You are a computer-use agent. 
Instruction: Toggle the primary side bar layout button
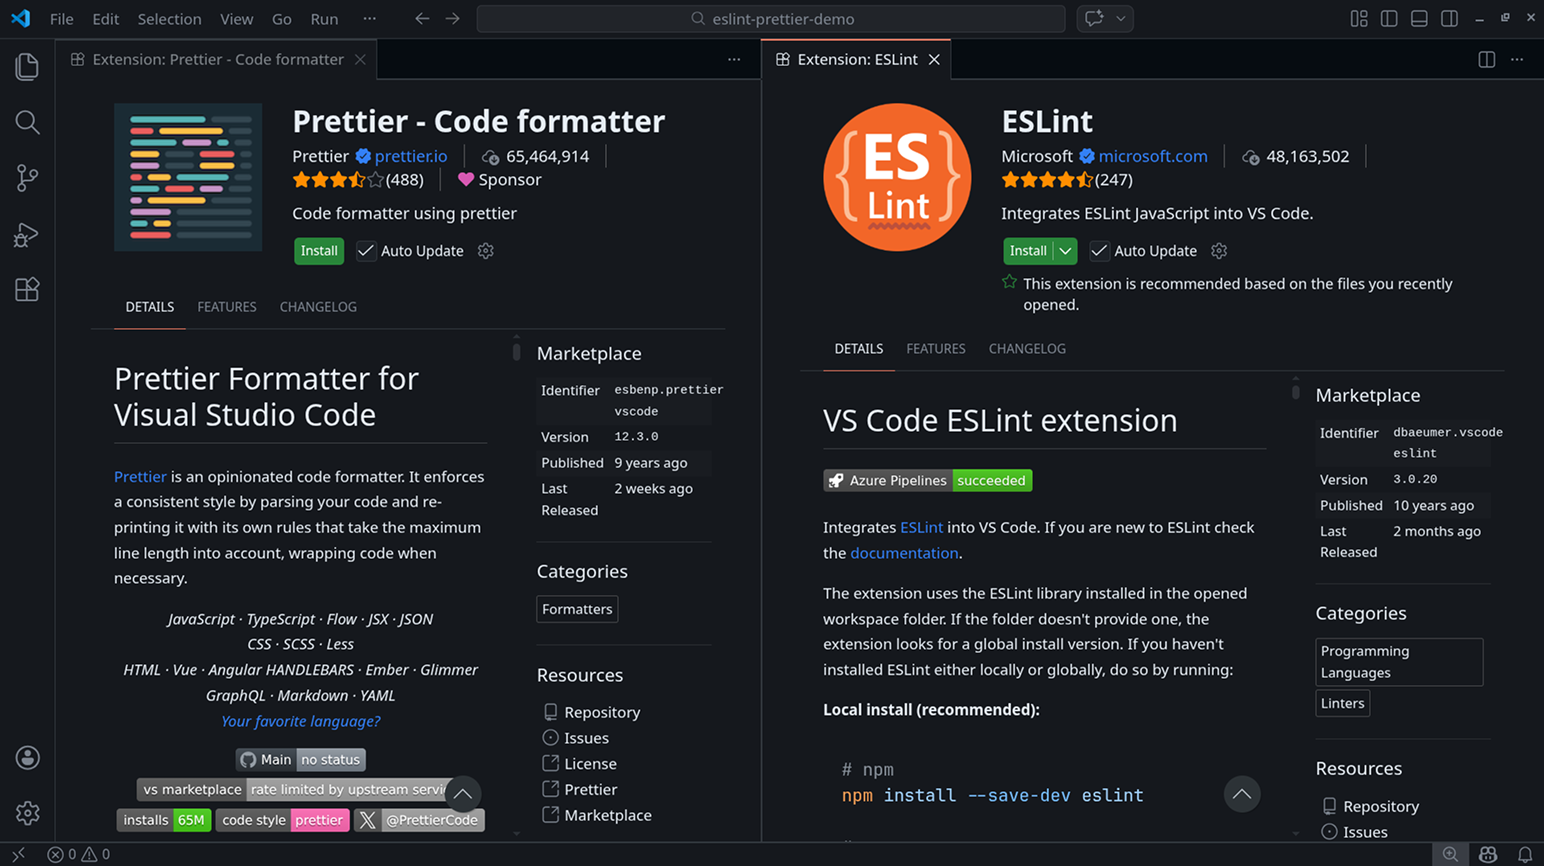1389,19
